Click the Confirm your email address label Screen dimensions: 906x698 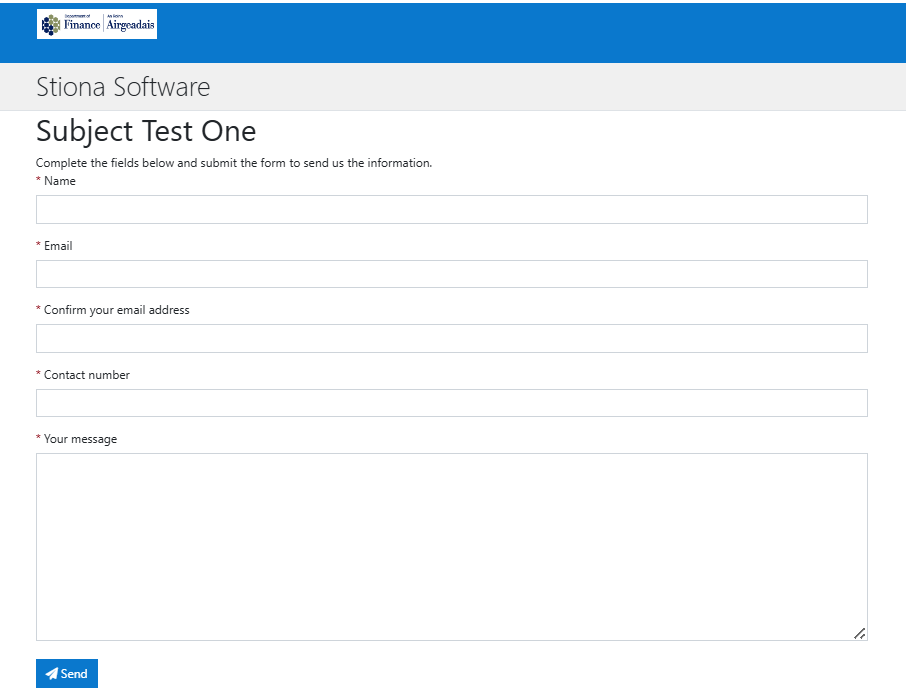[x=117, y=310]
